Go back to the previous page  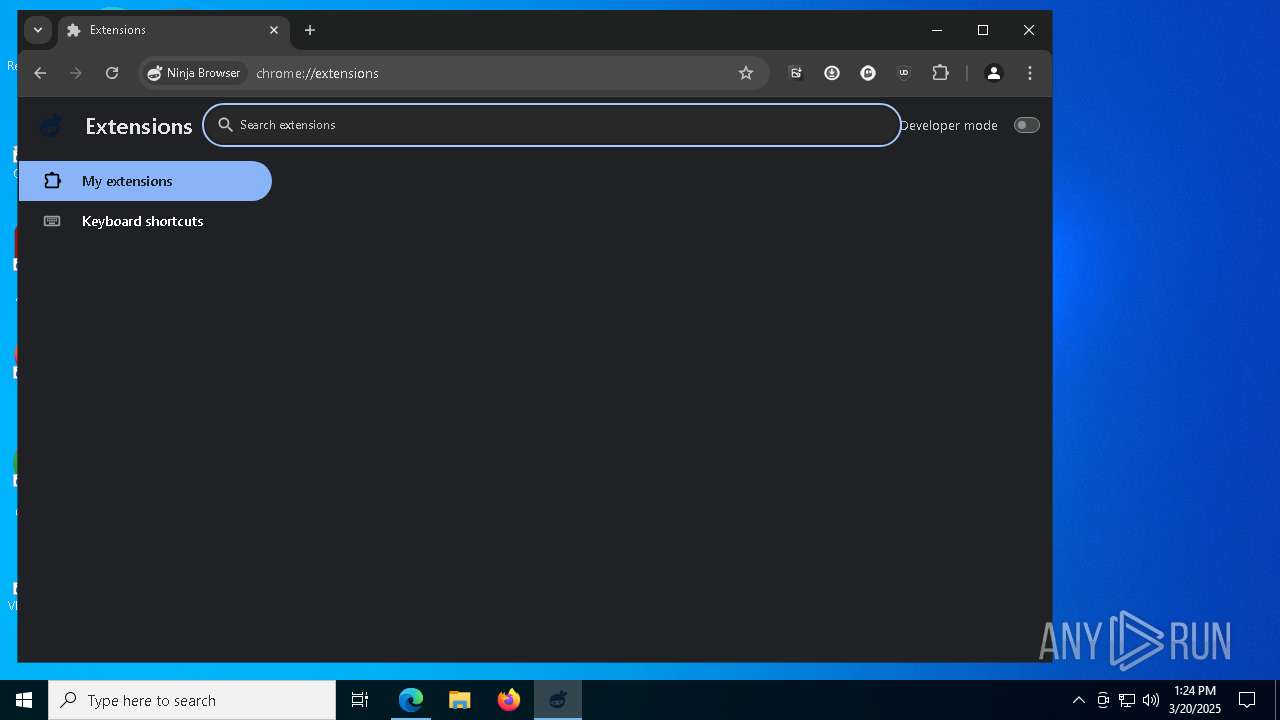click(x=40, y=73)
